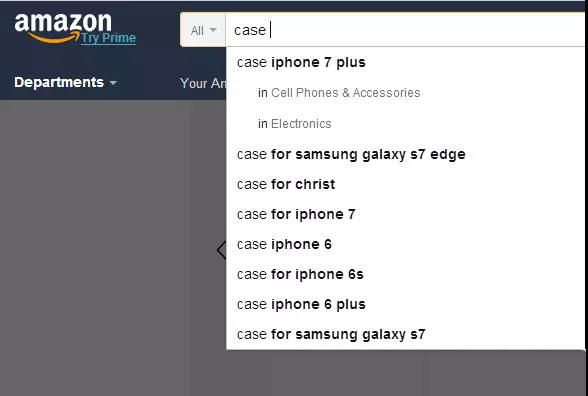Choose 'in Cell Phones & Accessories' suggestion
The image size is (588, 396).
point(406,93)
